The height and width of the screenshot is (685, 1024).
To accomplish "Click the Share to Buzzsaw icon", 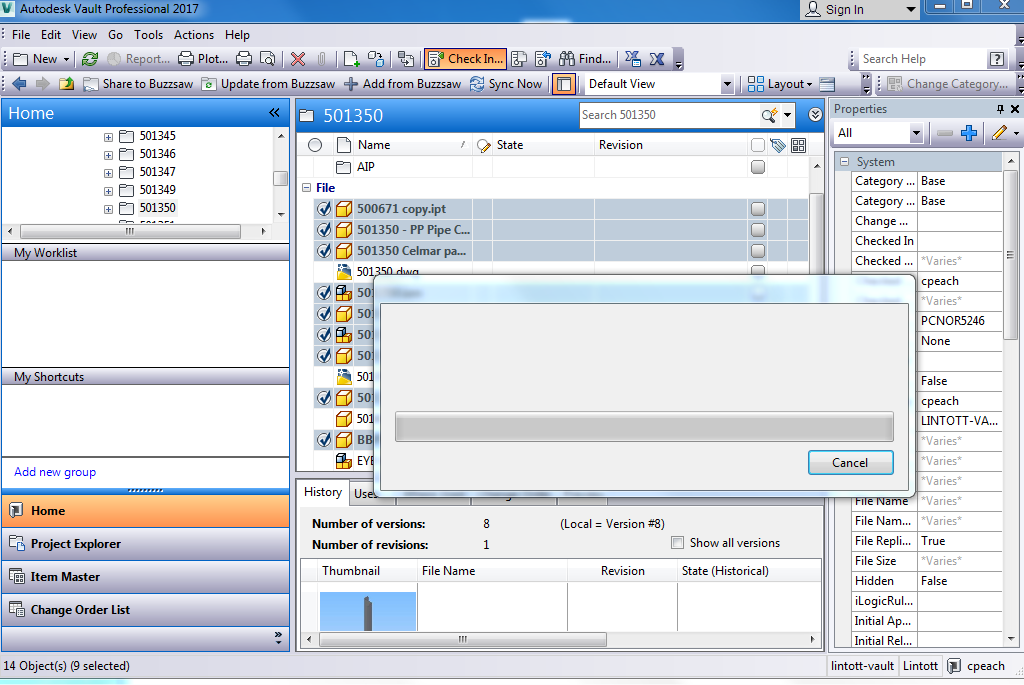I will [x=92, y=83].
